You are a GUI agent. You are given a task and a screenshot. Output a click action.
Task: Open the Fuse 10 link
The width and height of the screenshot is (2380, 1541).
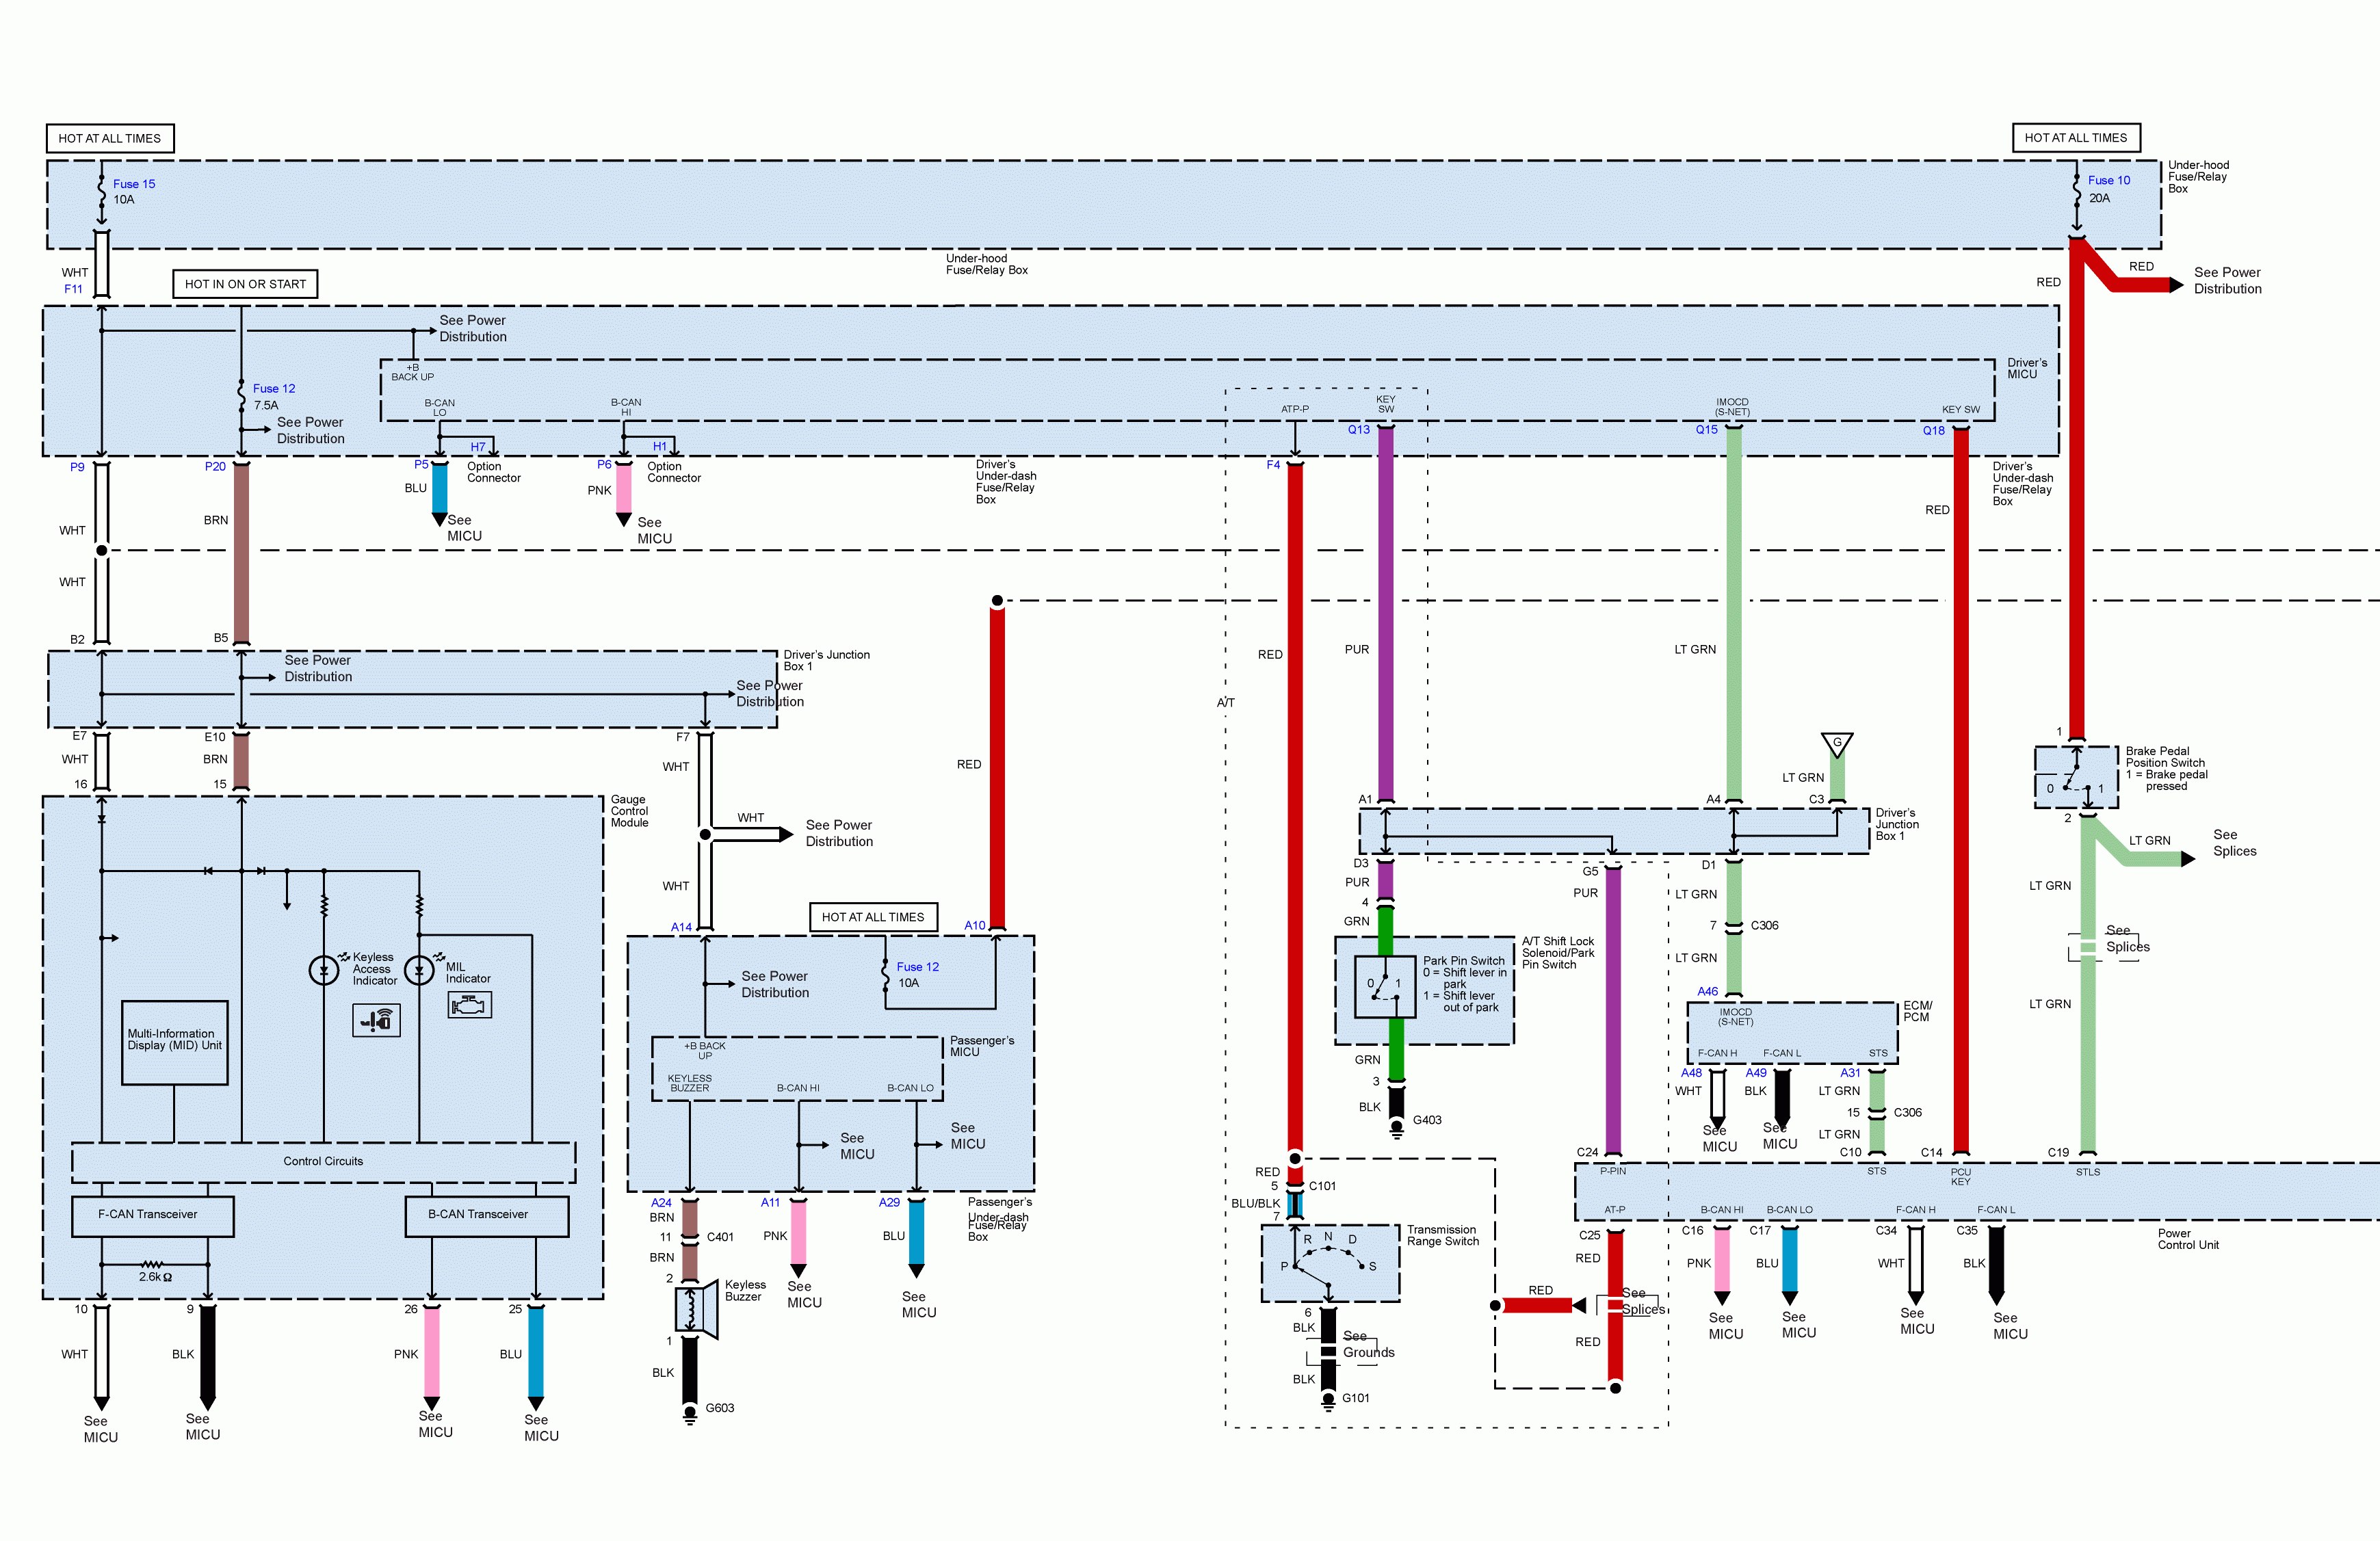[2108, 180]
